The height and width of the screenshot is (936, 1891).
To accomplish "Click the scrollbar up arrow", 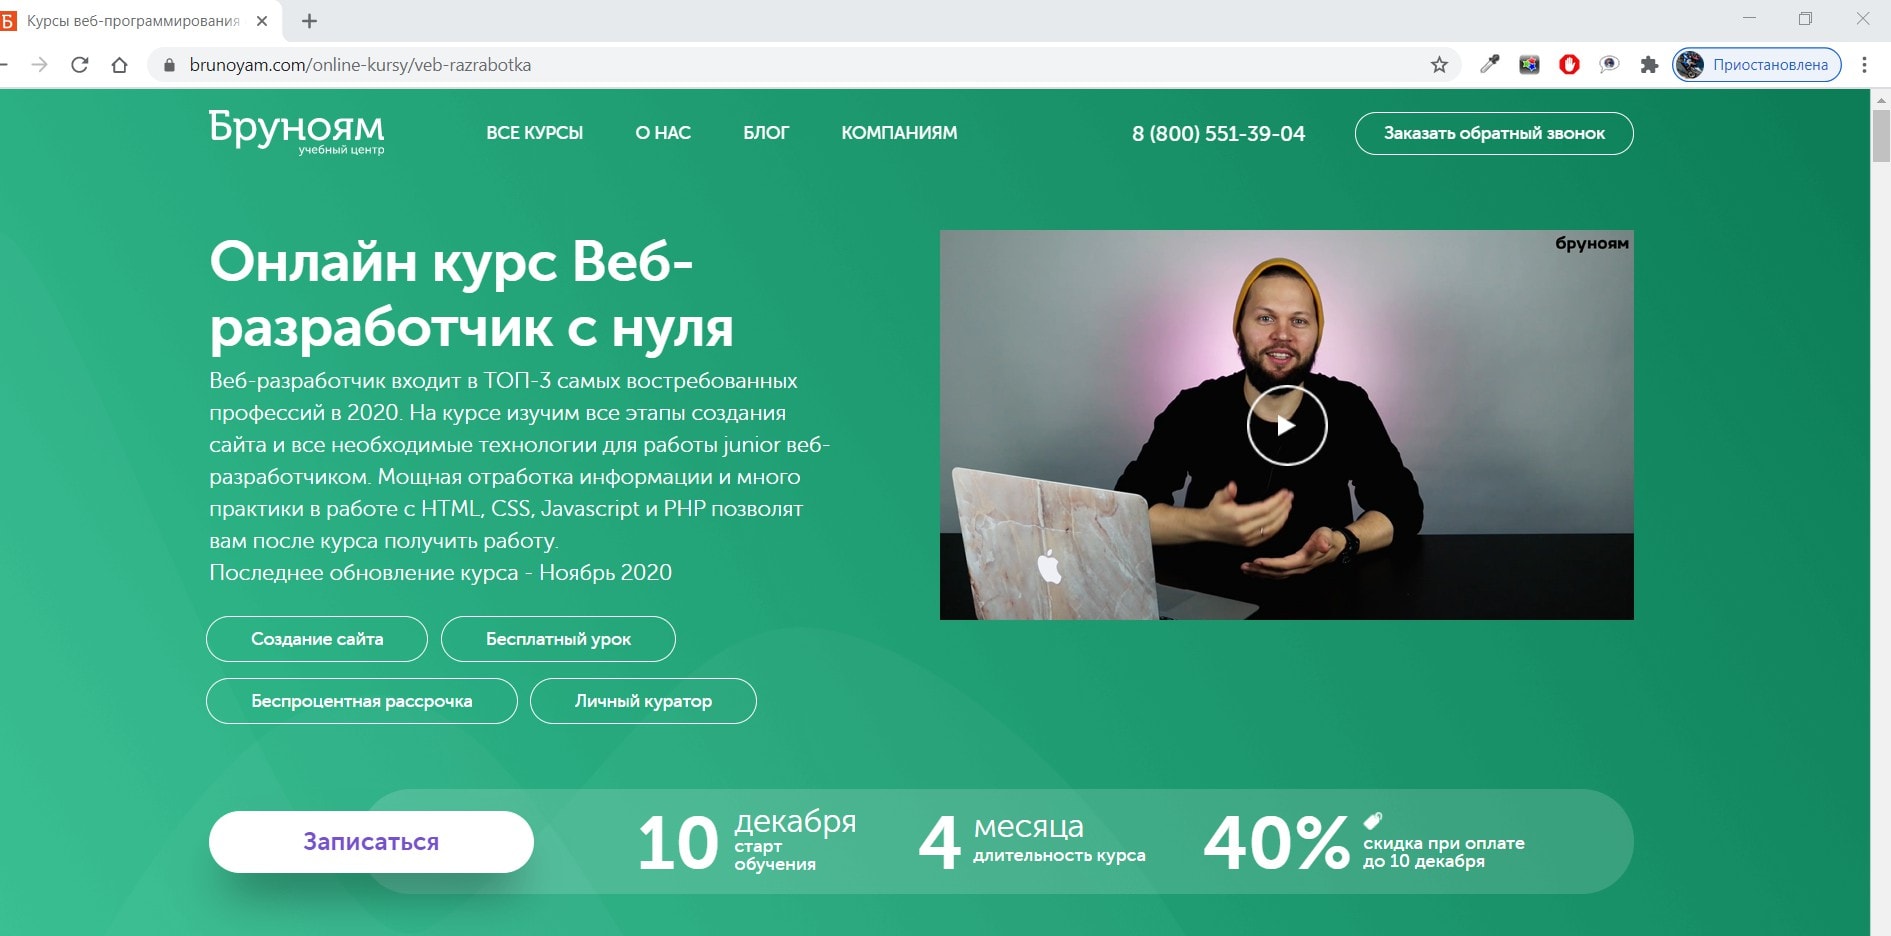I will [1881, 99].
